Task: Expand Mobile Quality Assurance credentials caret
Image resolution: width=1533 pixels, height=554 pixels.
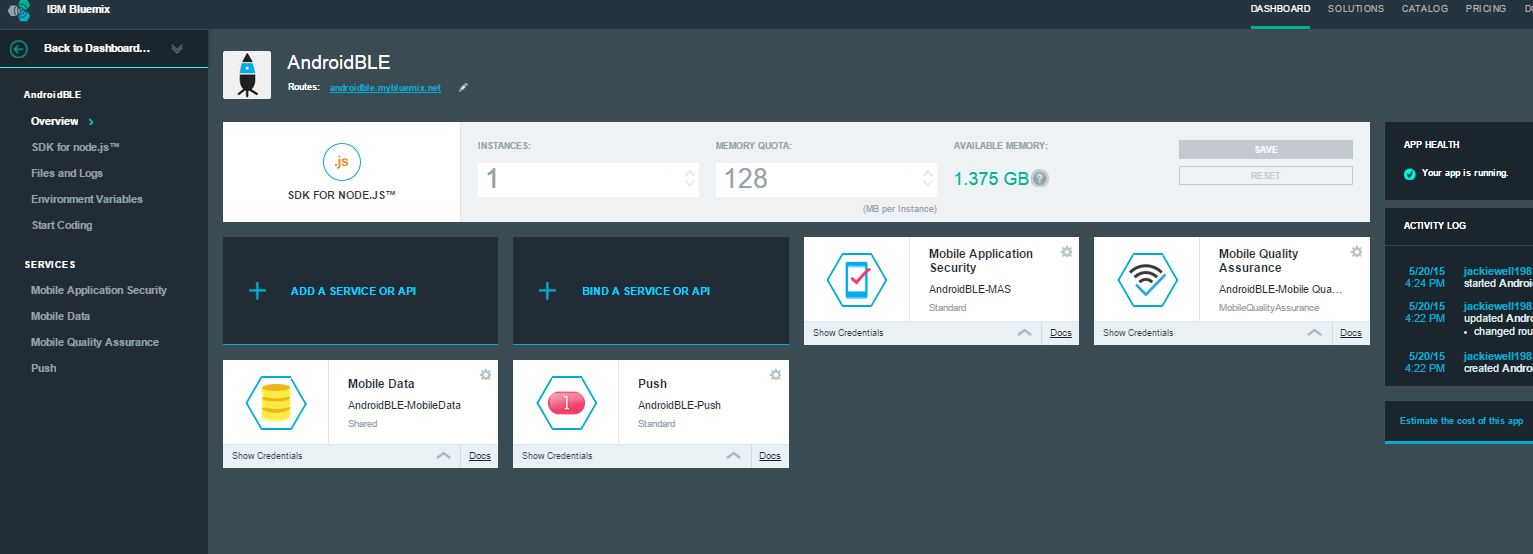Action: coord(1314,333)
